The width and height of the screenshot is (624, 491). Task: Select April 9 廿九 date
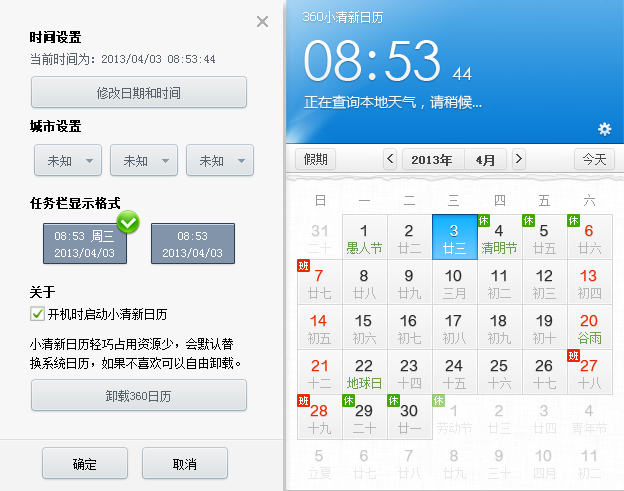[410, 282]
